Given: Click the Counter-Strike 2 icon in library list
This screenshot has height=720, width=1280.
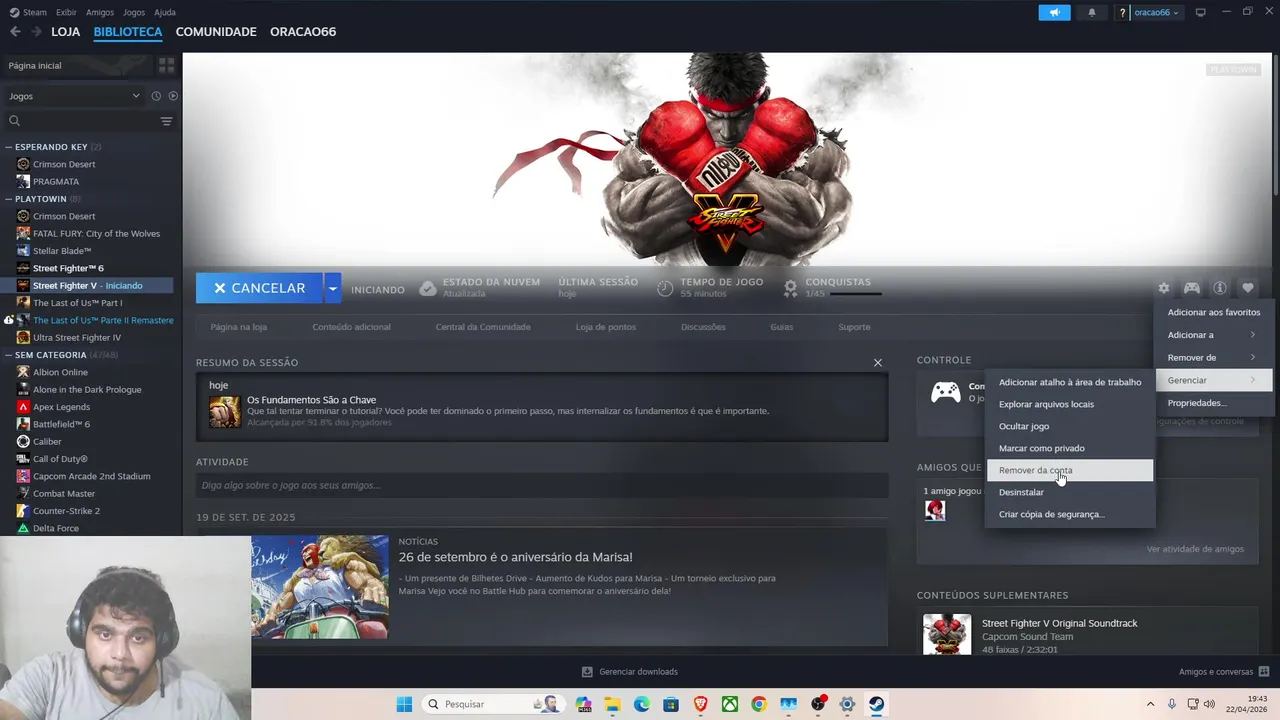Looking at the screenshot, I should point(24,511).
